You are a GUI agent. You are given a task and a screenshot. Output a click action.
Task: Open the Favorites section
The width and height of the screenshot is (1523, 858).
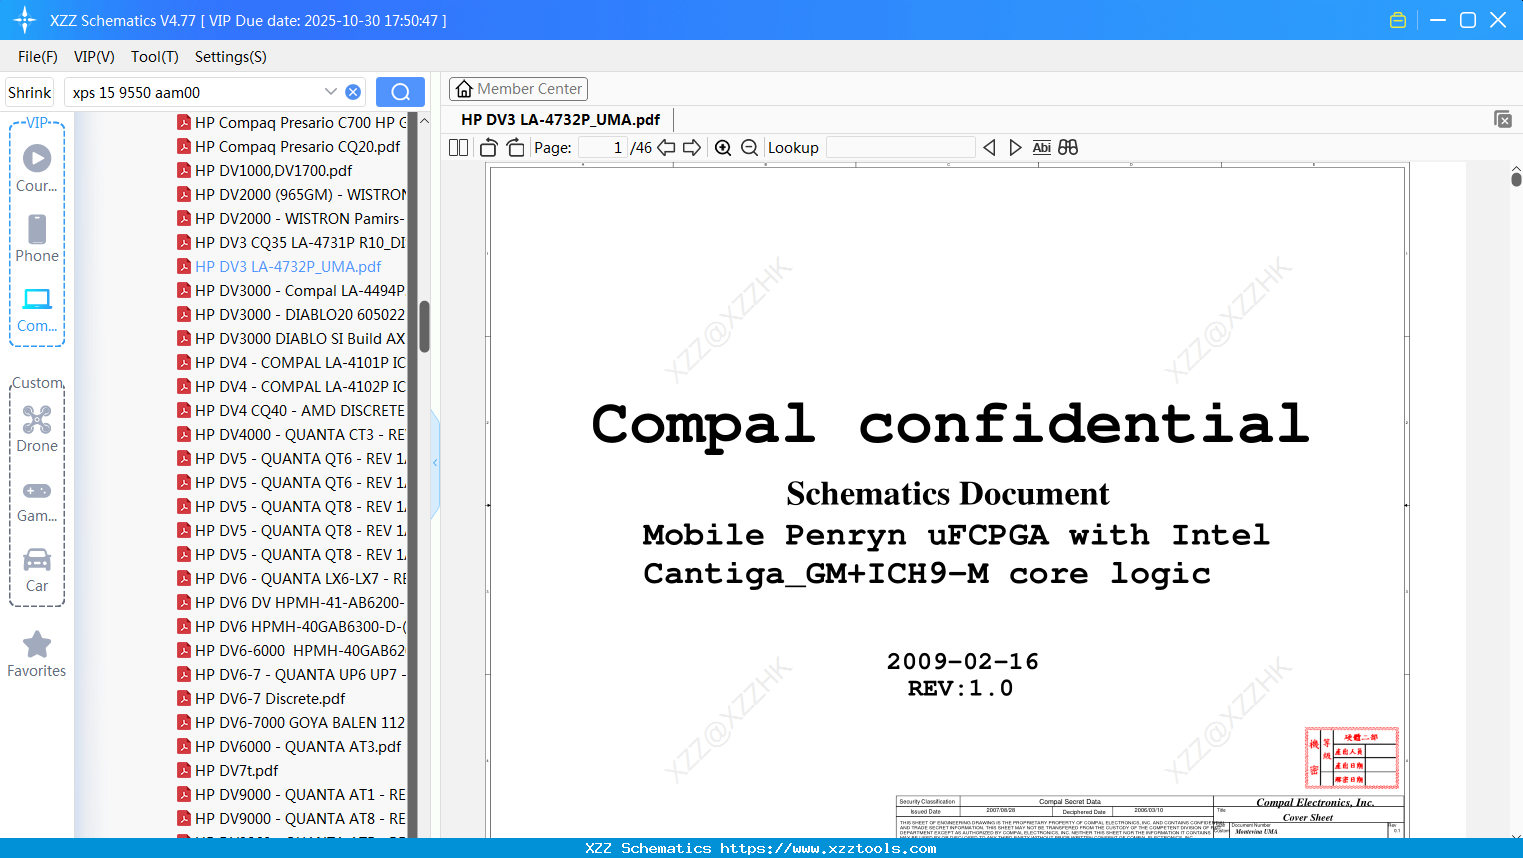pos(37,654)
